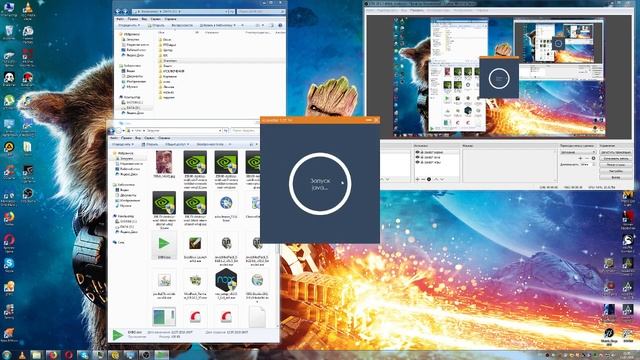Click the Windows Start button

[7, 355]
